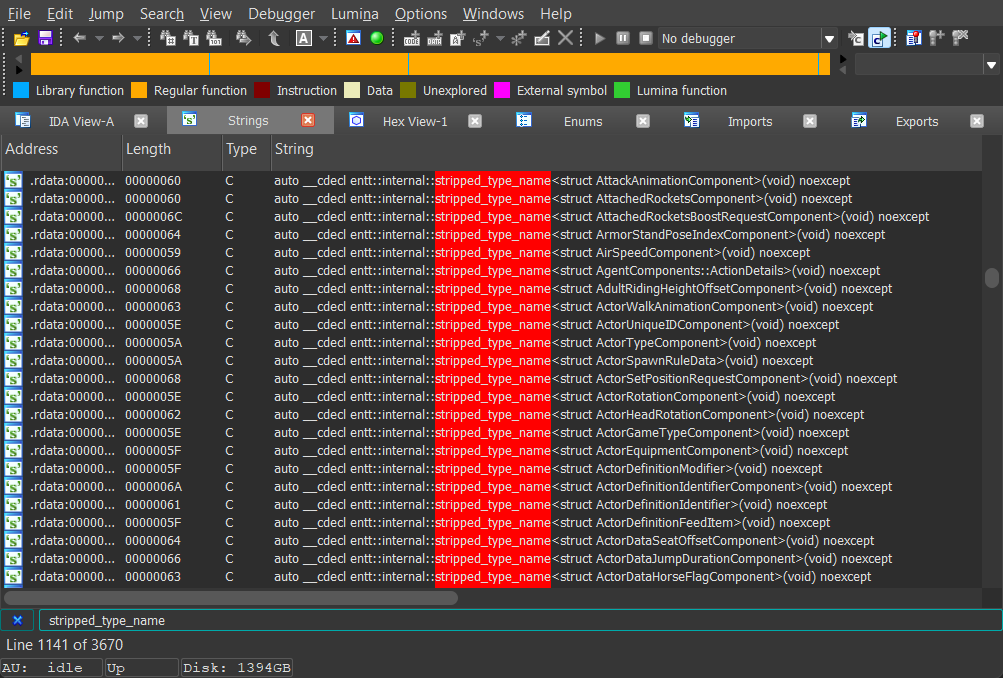Click the binoculars search-next arrow icon
The width and height of the screenshot is (1003, 678).
point(243,38)
